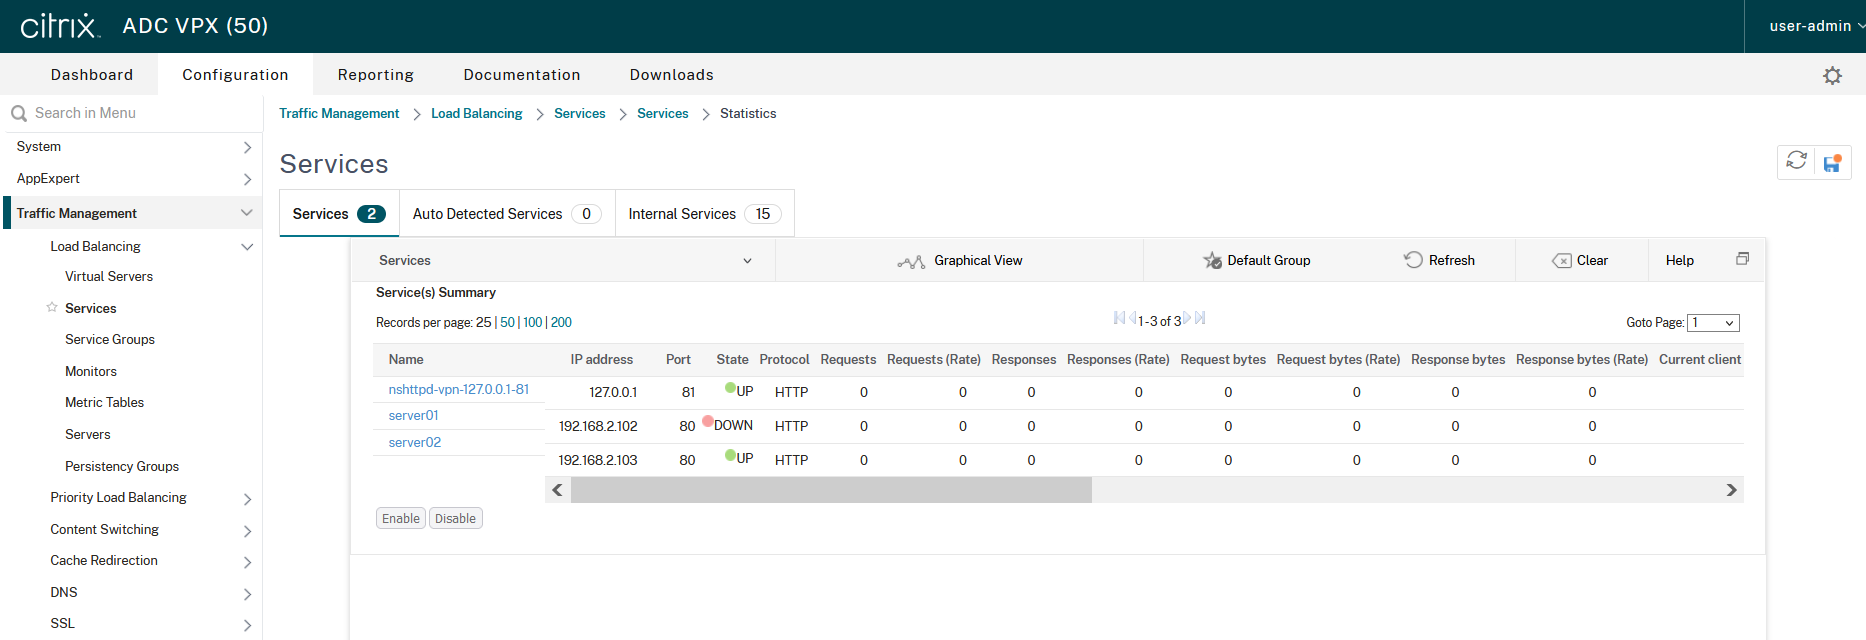
Task: Click the horizontal table scrollbar
Action: [830, 490]
